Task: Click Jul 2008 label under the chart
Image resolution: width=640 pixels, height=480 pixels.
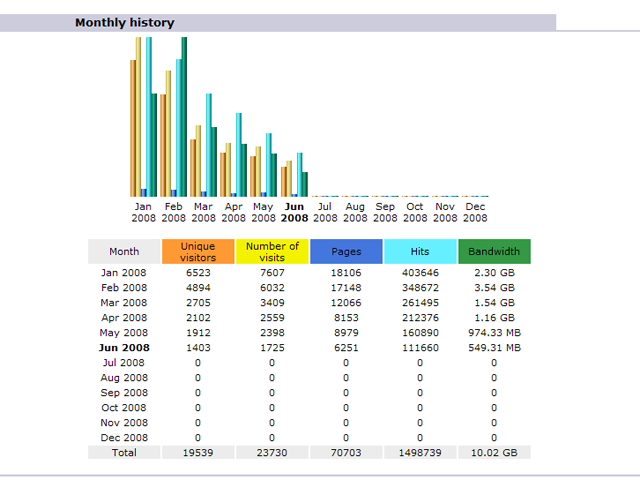Action: pyautogui.click(x=325, y=212)
